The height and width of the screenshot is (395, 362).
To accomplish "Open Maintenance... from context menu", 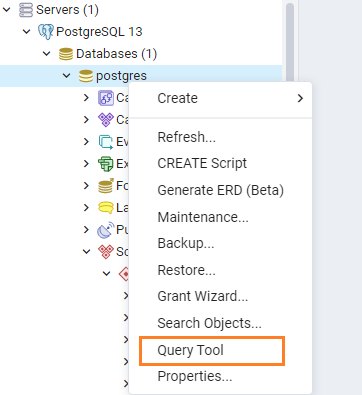I will (x=220, y=217).
